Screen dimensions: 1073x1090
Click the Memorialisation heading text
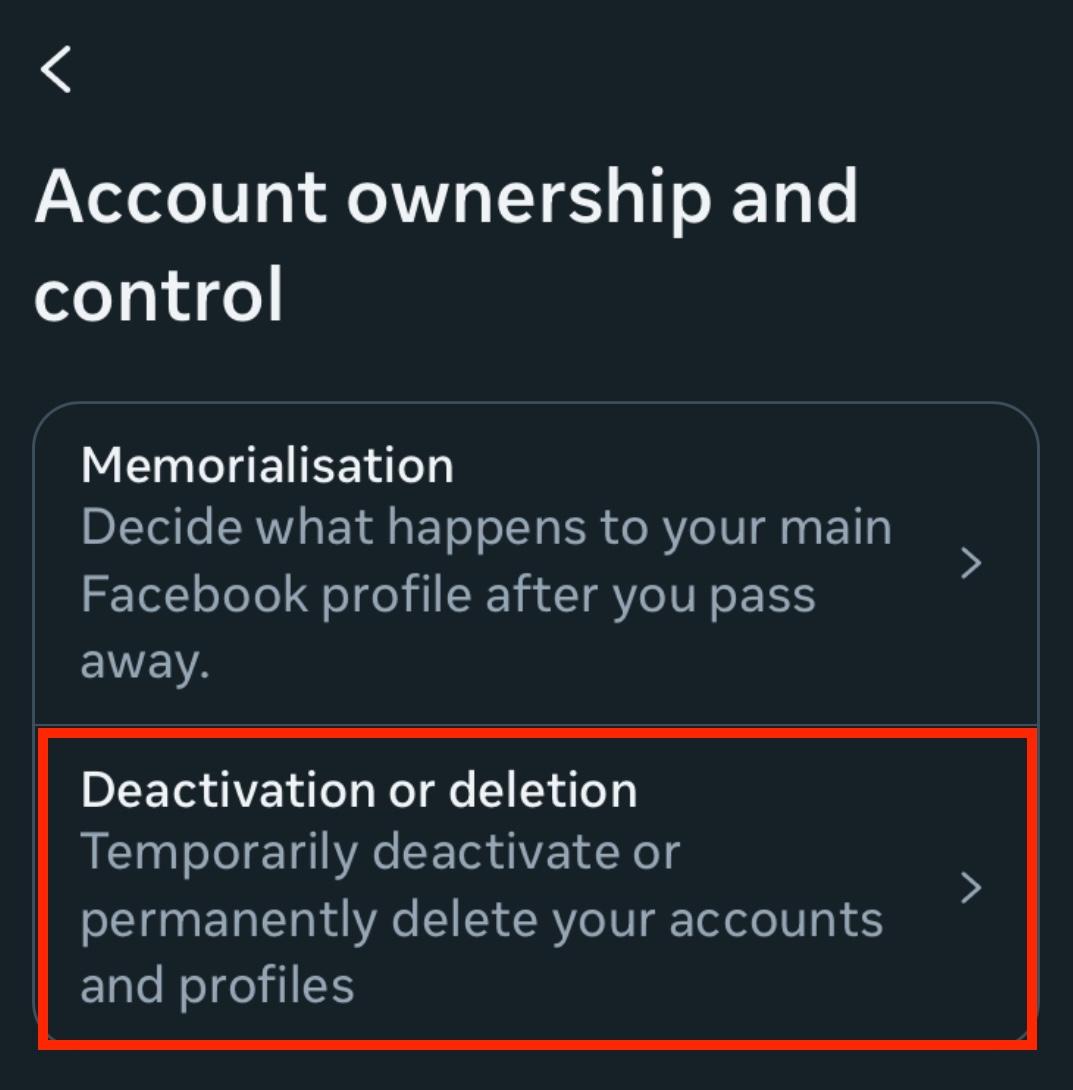tap(267, 465)
